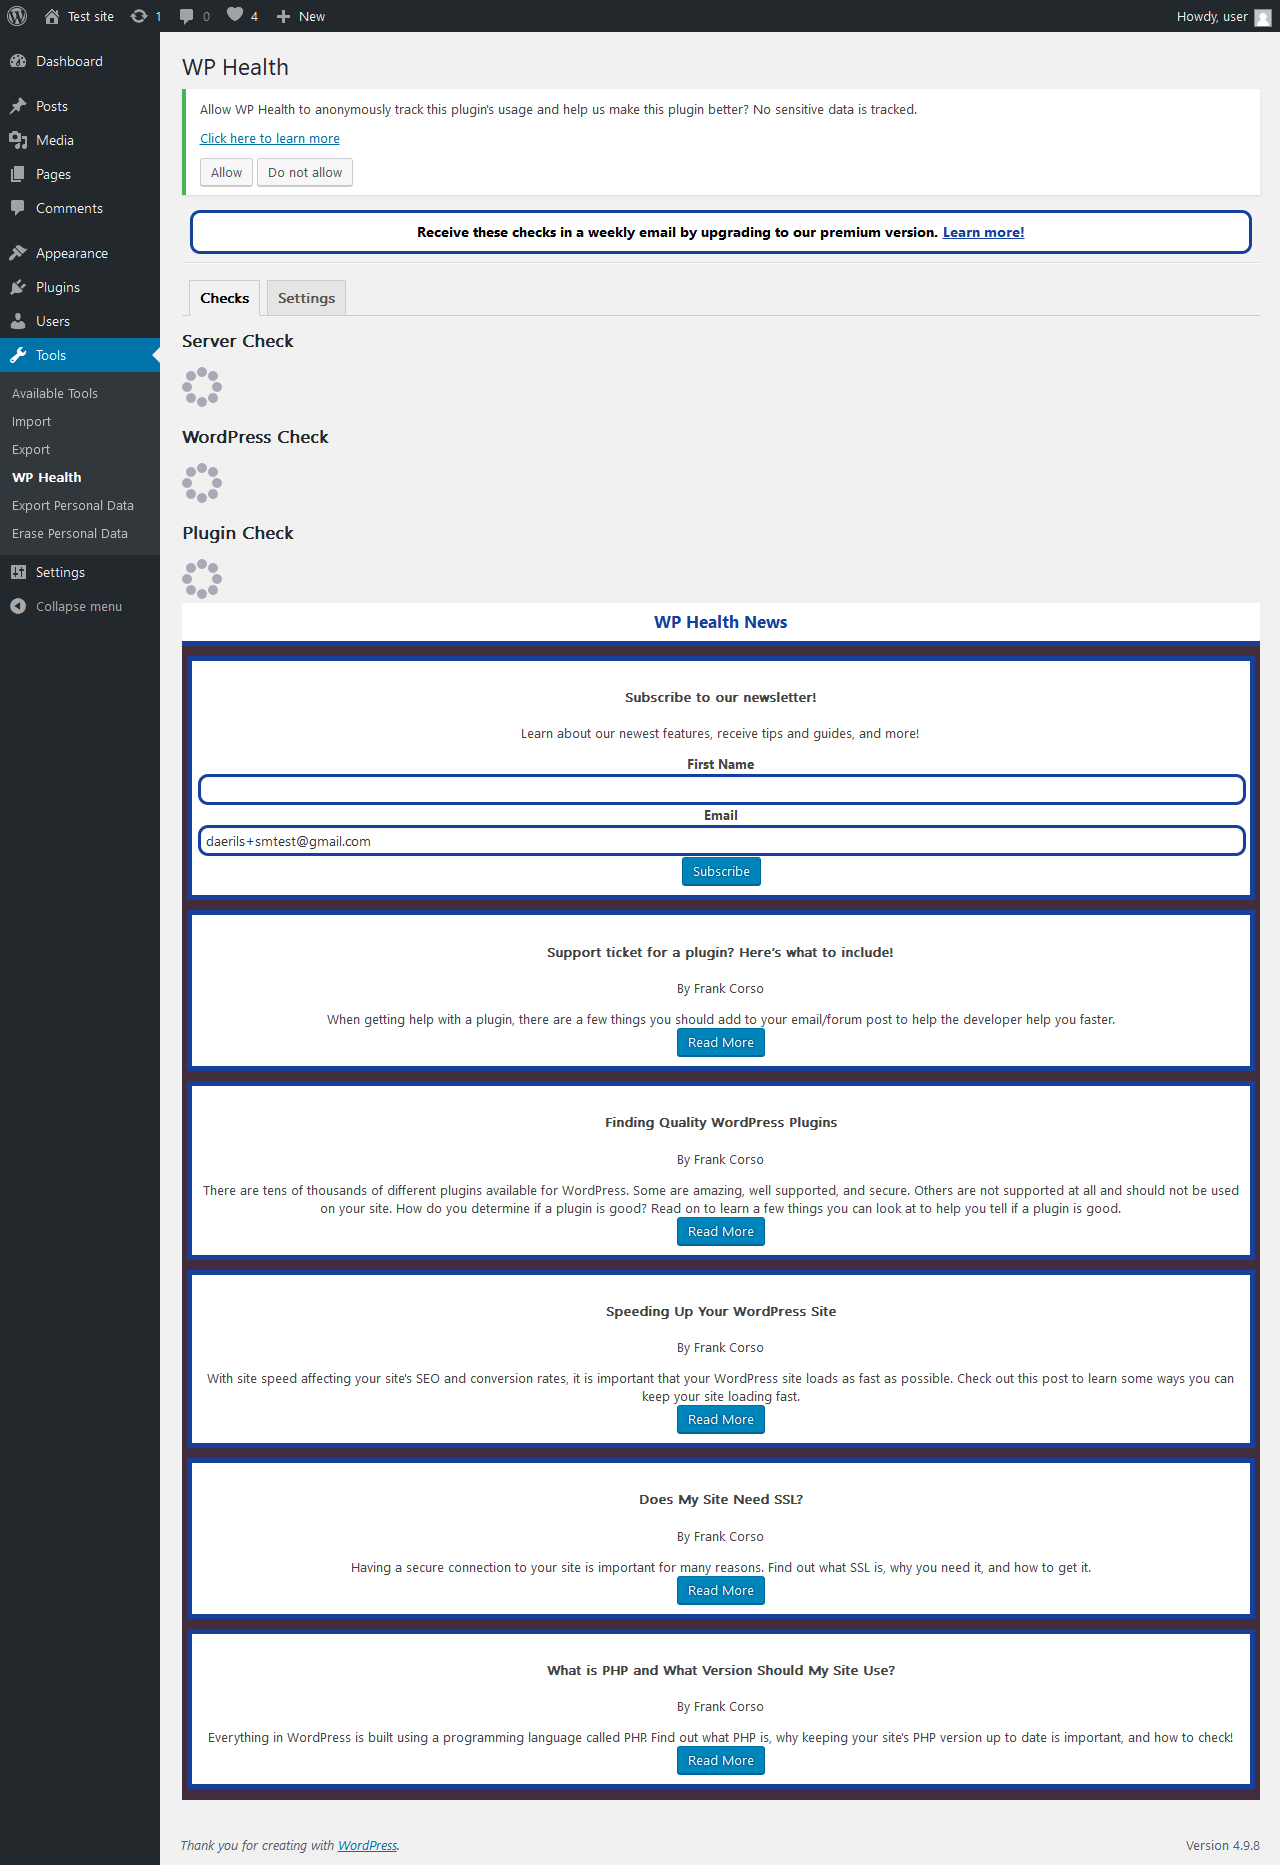This screenshot has width=1280, height=1865.
Task: Click the 'Server Check' heading
Action: 238,341
